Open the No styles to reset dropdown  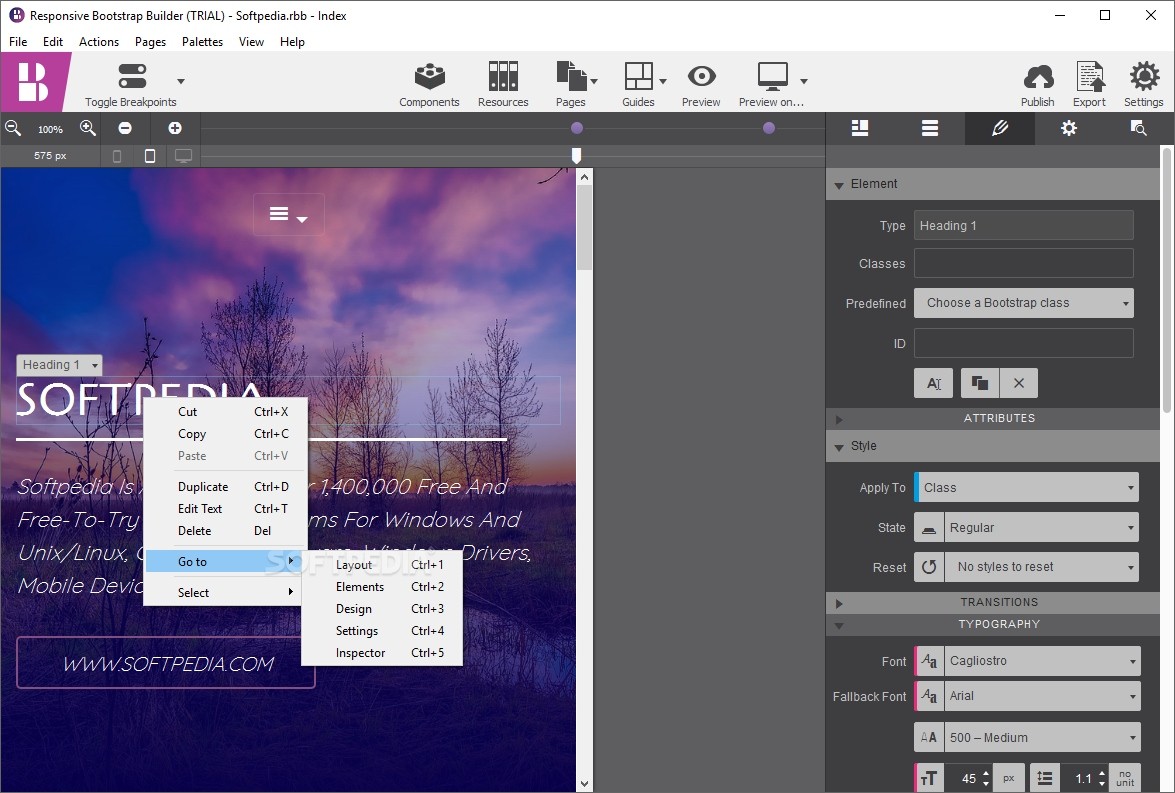point(1042,567)
